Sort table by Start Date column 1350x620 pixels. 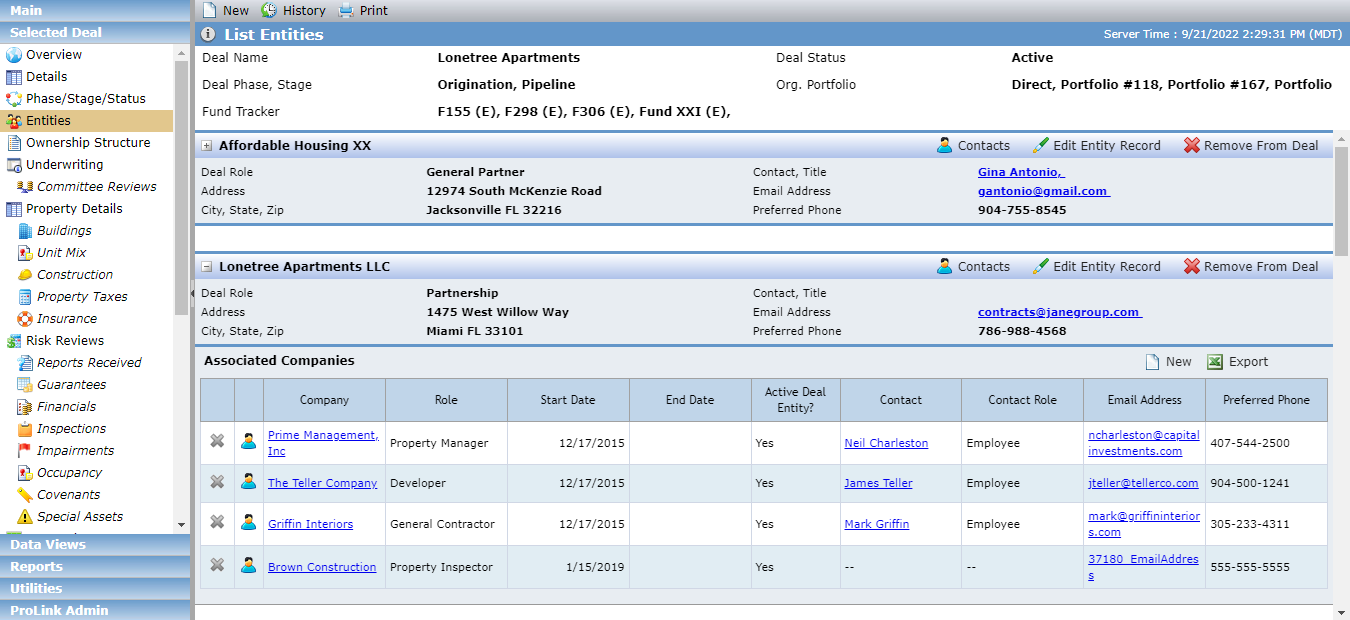coord(568,400)
